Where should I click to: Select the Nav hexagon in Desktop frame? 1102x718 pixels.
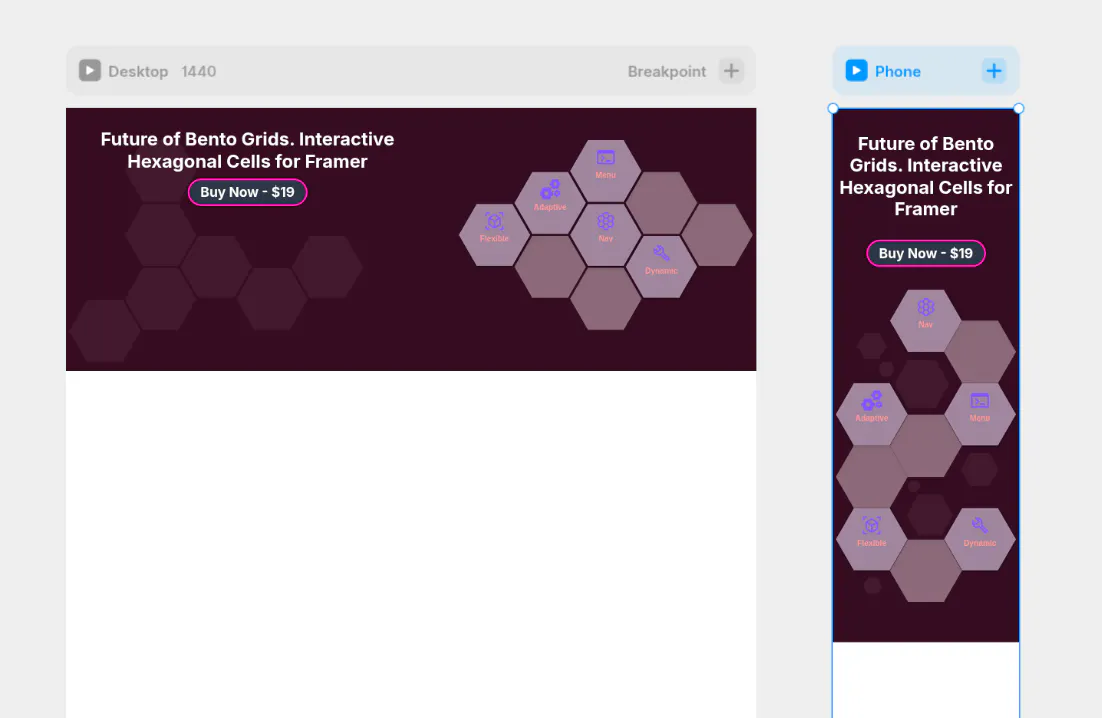[x=605, y=235]
